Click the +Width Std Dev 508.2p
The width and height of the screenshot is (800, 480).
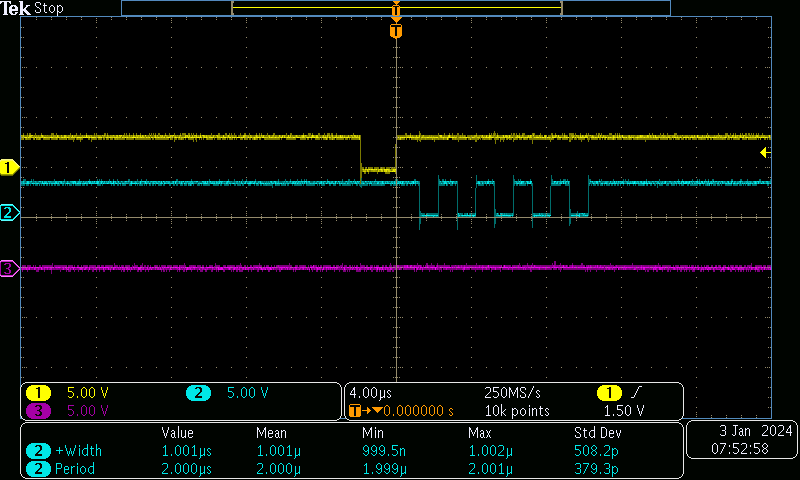coord(596,451)
